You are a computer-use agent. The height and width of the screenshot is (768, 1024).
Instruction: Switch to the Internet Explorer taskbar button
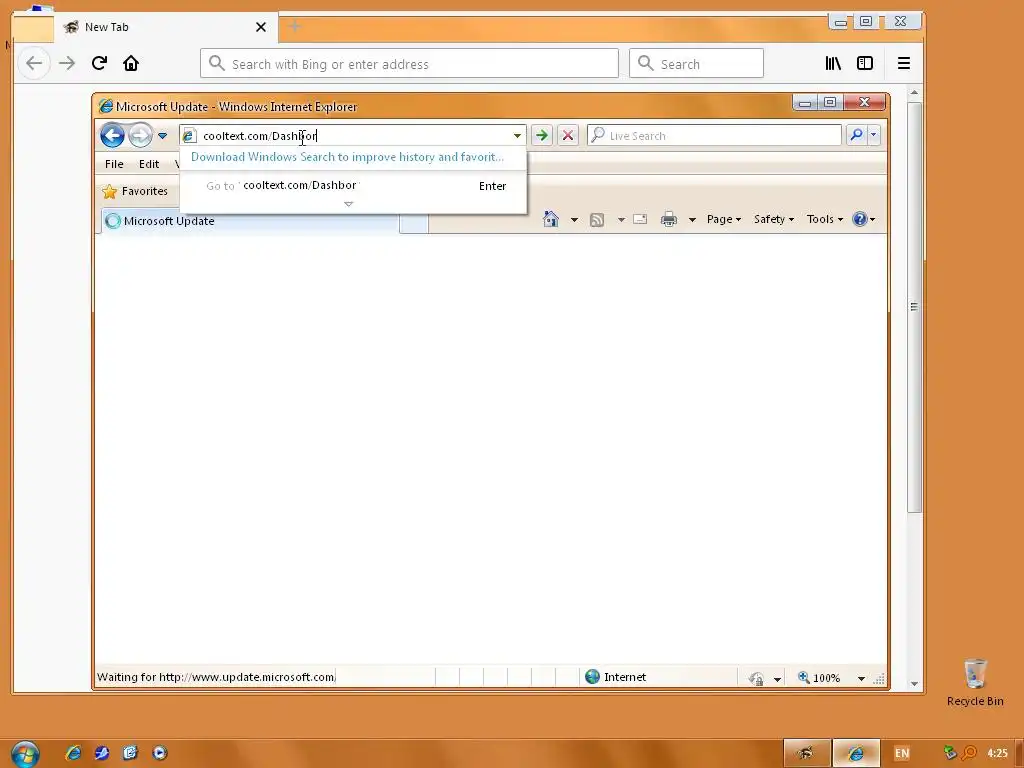coord(856,753)
